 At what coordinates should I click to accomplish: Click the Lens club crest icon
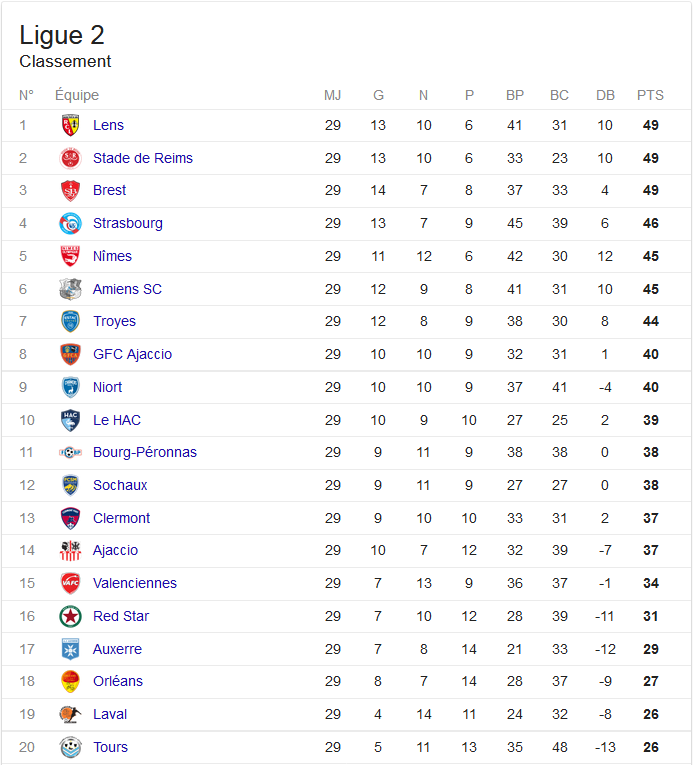(70, 125)
